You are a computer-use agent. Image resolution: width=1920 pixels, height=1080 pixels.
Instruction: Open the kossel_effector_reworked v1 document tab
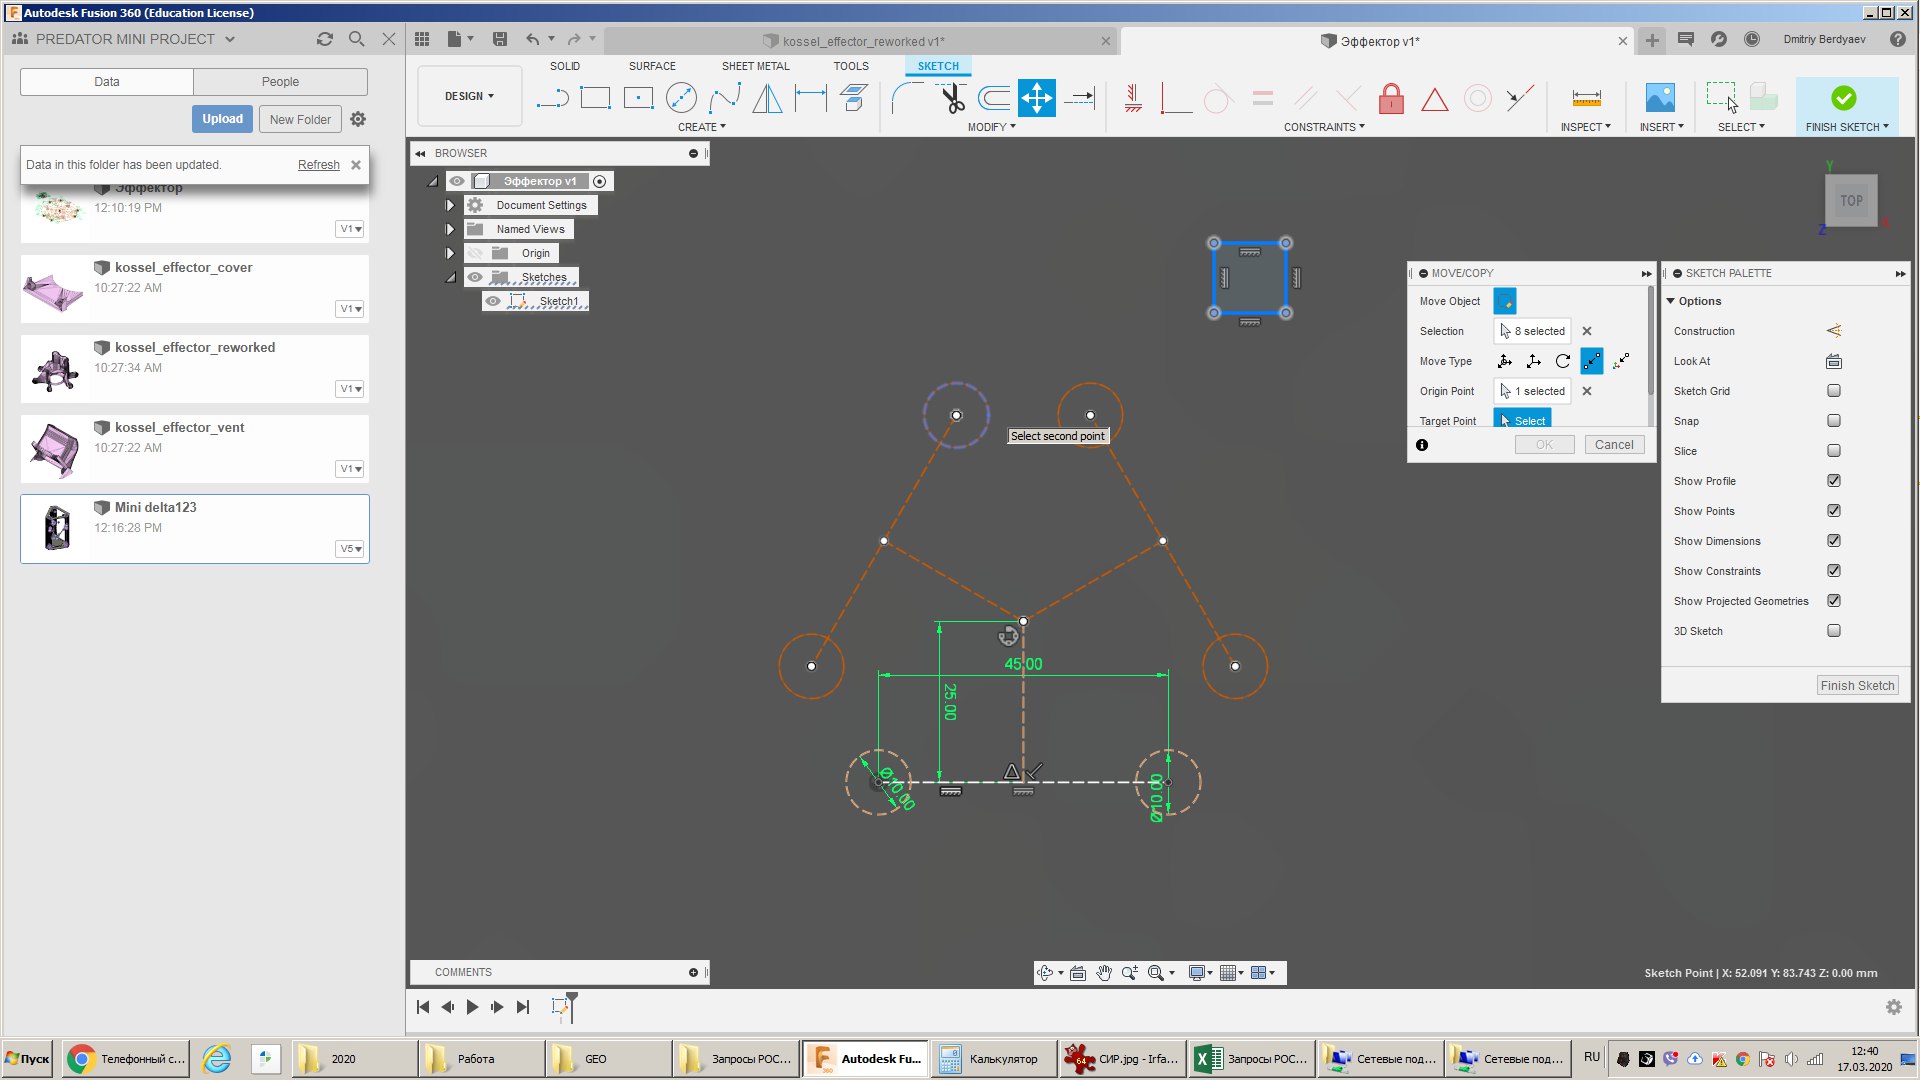[862, 41]
